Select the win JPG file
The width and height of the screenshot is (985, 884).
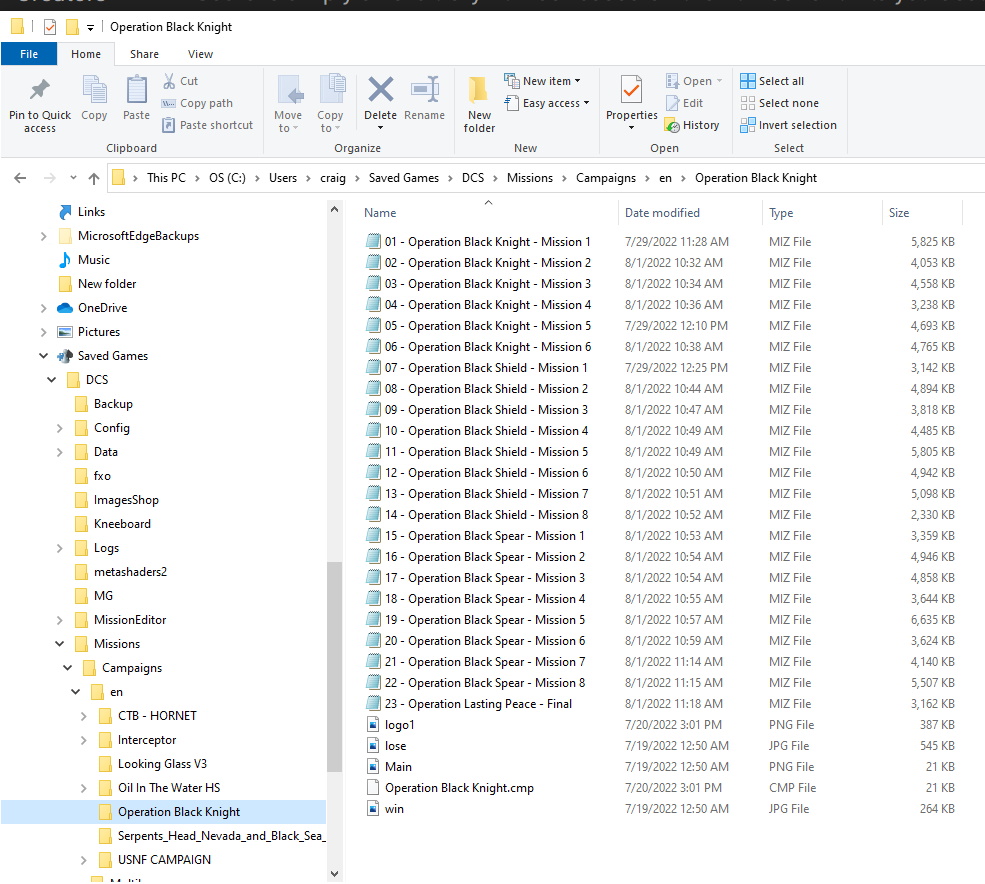pos(394,809)
